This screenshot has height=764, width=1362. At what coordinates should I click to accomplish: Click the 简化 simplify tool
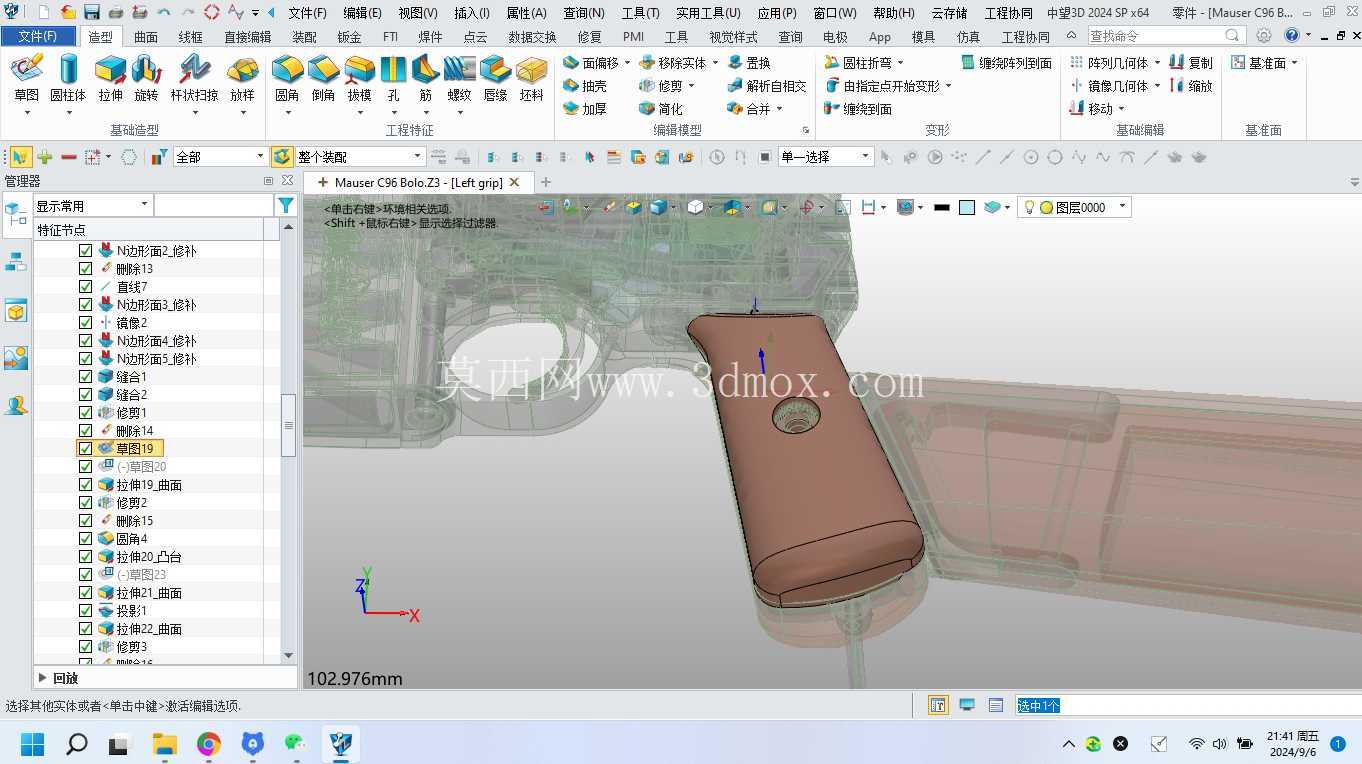(x=661, y=109)
